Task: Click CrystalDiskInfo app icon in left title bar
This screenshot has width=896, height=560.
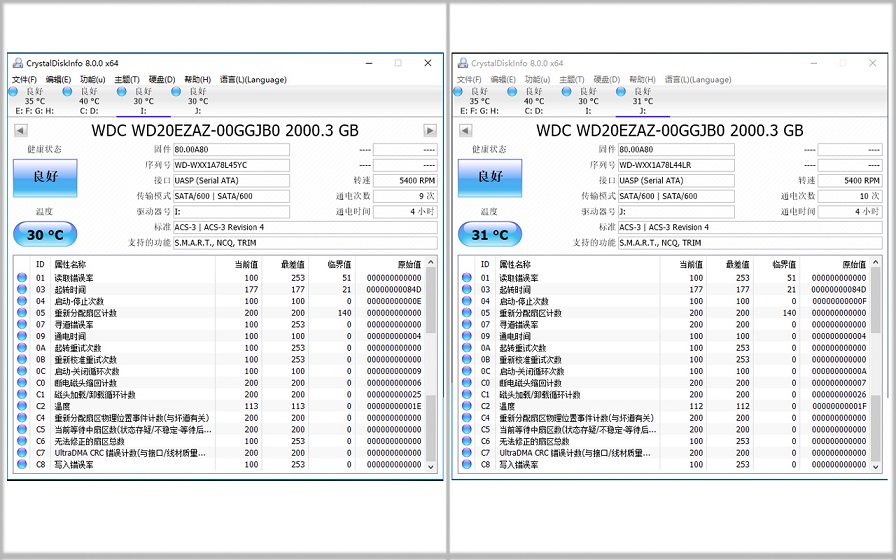Action: point(18,63)
